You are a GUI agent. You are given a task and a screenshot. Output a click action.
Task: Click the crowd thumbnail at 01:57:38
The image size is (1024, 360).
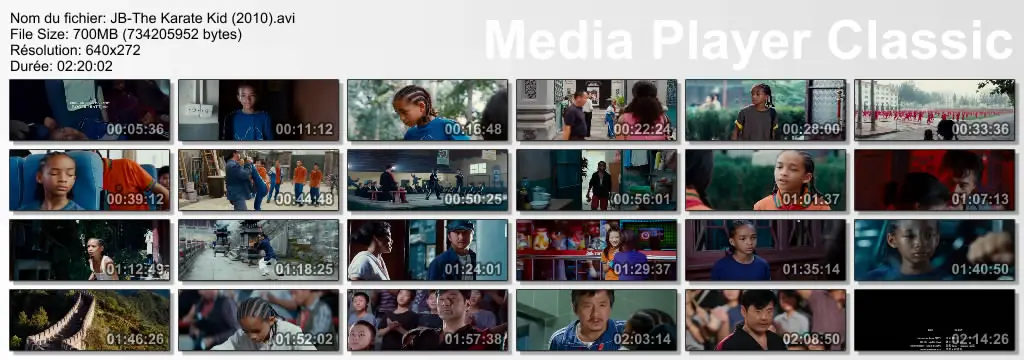428,320
